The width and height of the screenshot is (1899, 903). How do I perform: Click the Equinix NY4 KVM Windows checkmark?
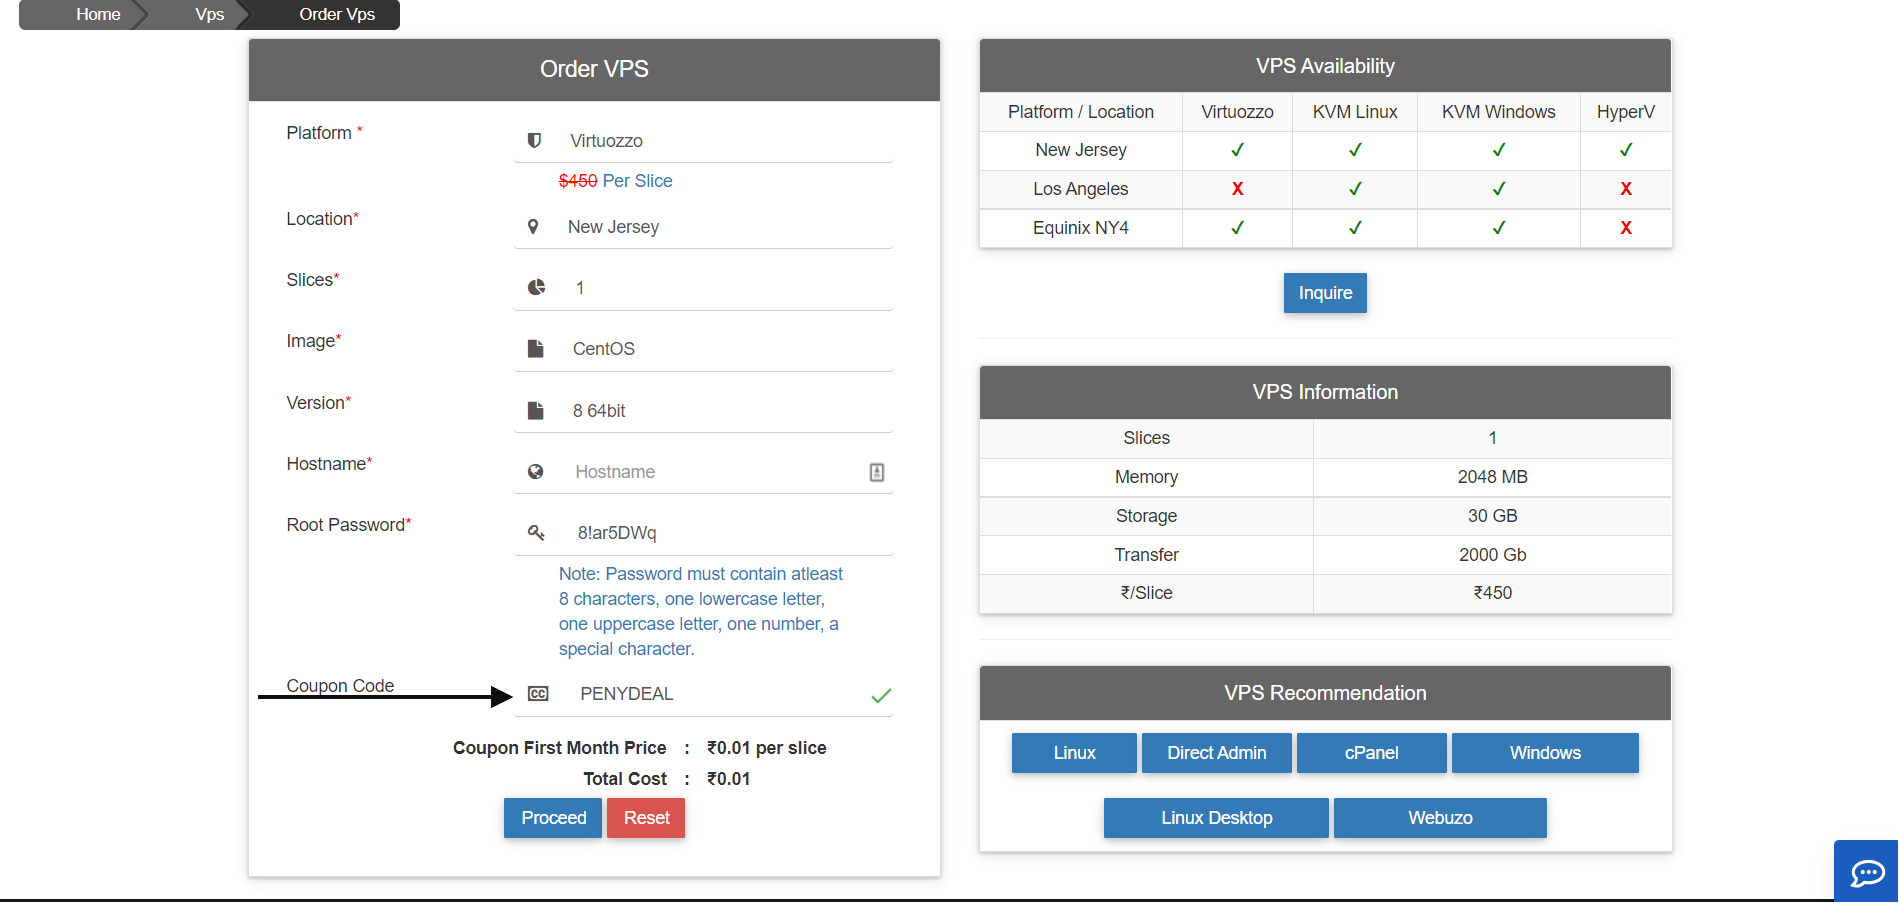pyautogui.click(x=1499, y=228)
